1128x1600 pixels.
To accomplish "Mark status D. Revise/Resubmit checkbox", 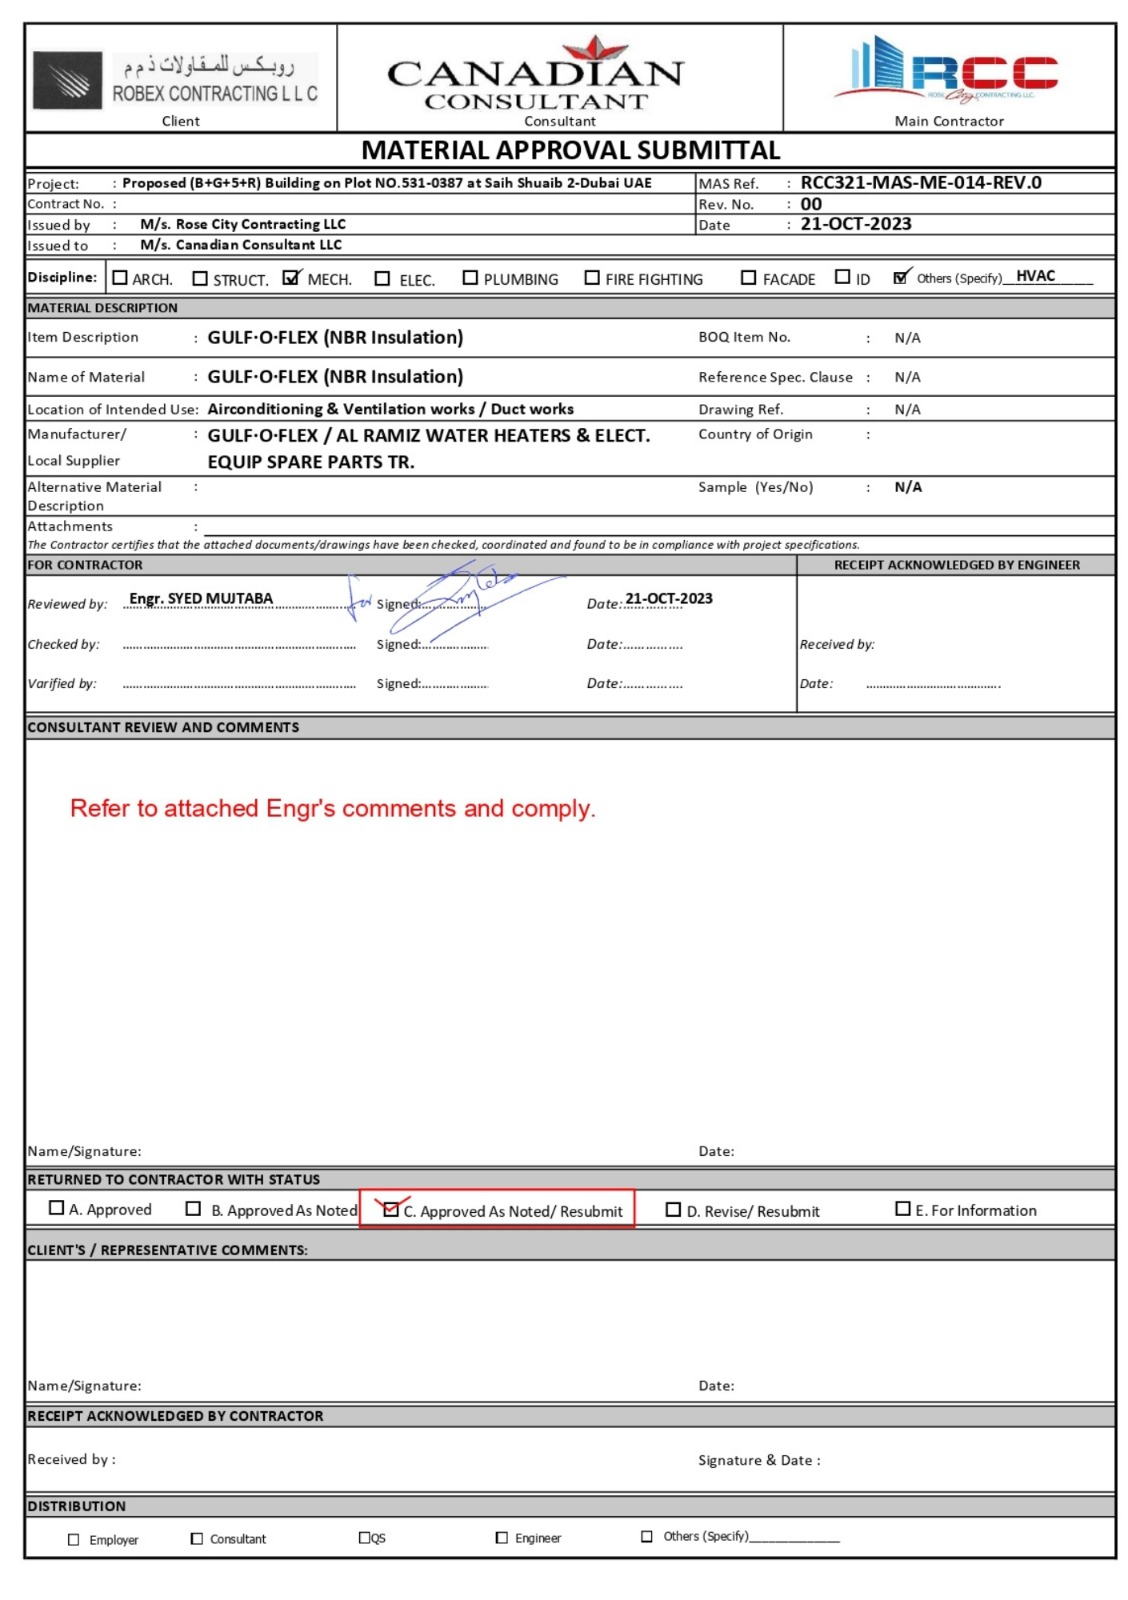I will pyautogui.click(x=673, y=1210).
